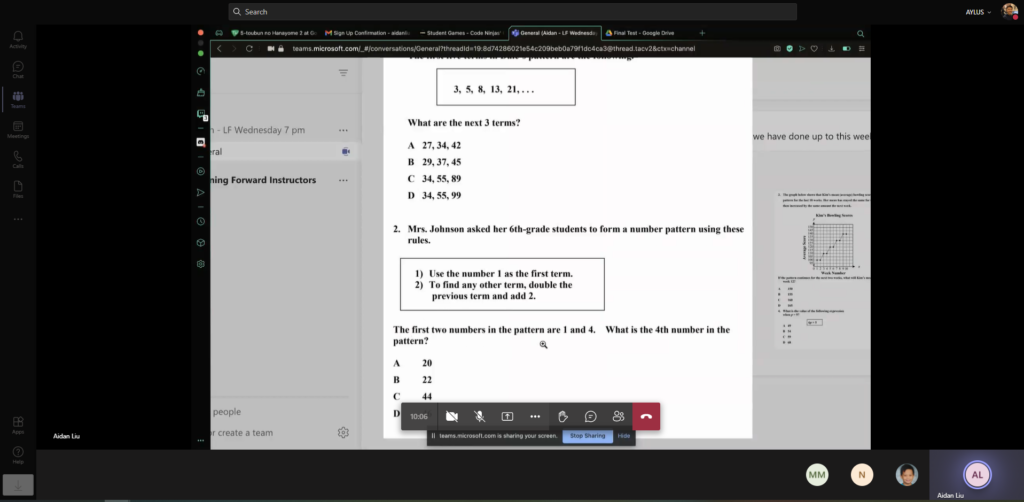Open browser downloads icon

click(x=831, y=48)
